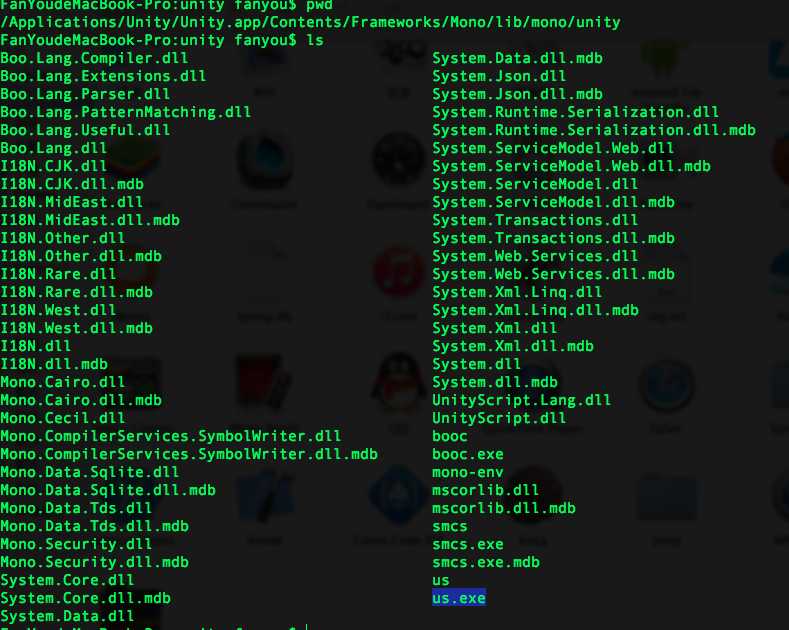Click System.ServiceModel.dll.mdb file name
Viewport: 789px width, 630px height.
point(554,202)
